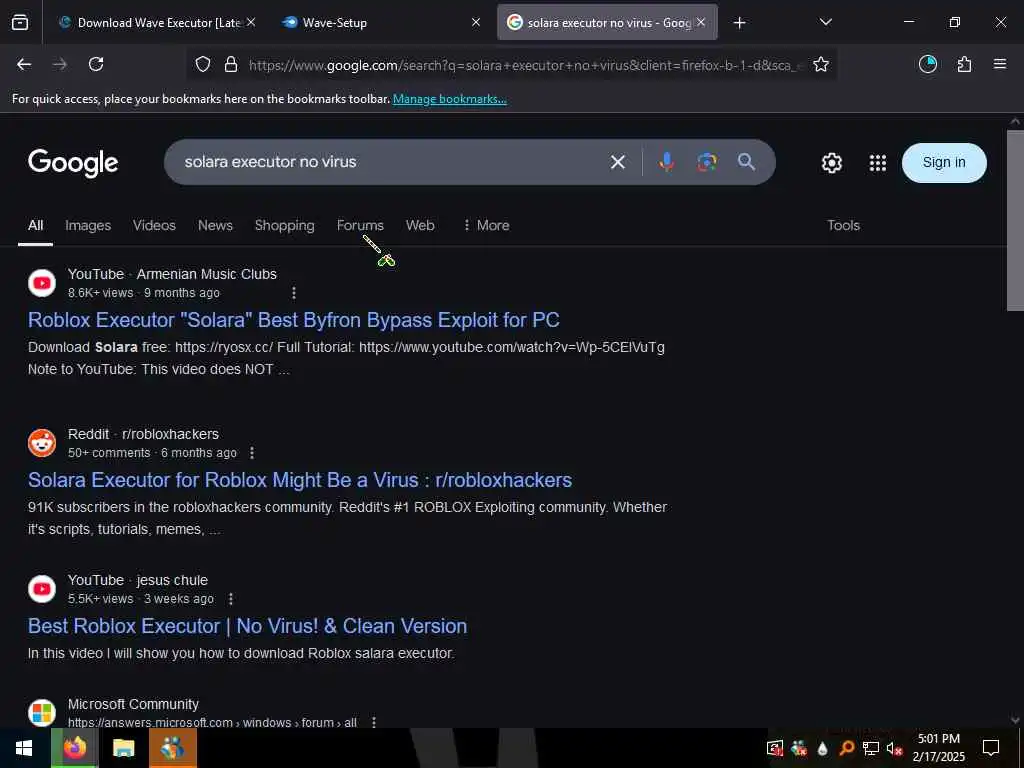Submit search with magnifier icon

point(746,162)
